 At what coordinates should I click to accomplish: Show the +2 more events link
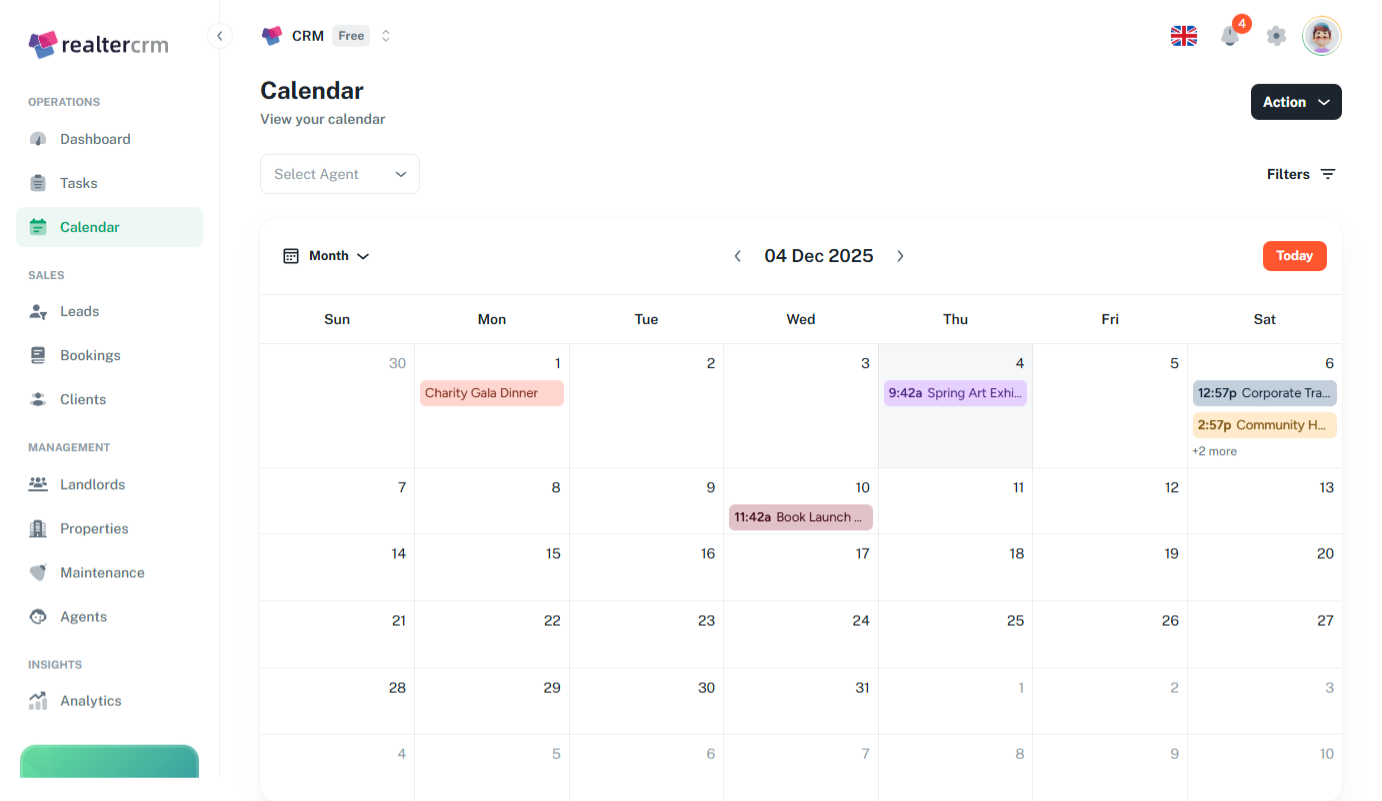click(1214, 451)
